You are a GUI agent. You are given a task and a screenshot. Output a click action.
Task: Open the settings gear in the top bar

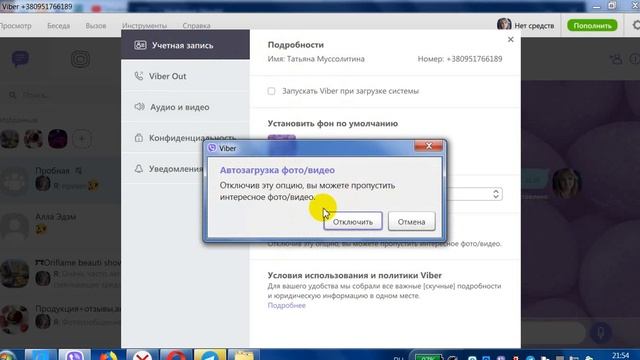coord(636,25)
